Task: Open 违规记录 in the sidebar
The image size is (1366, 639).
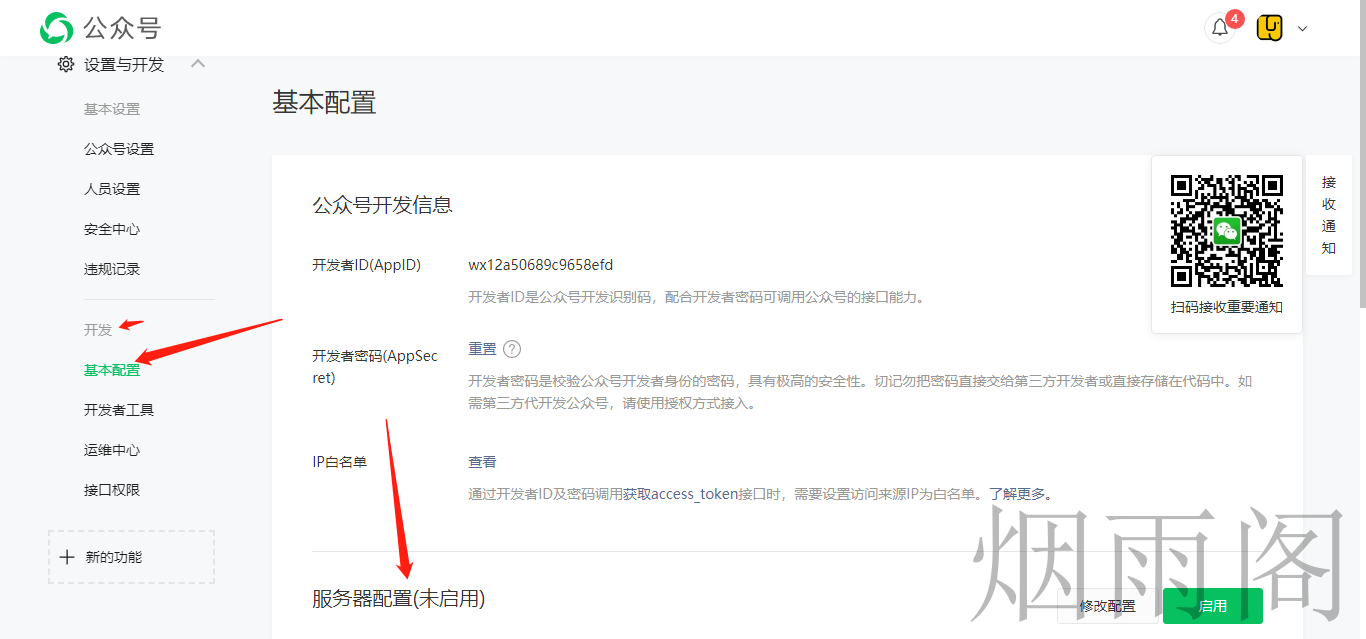Action: point(112,269)
